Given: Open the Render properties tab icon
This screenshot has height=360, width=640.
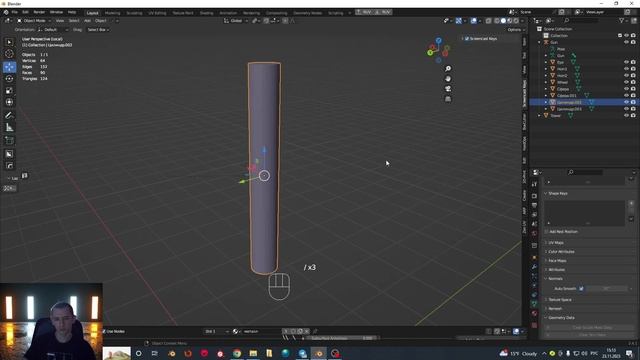Looking at the screenshot, I should pos(534,196).
